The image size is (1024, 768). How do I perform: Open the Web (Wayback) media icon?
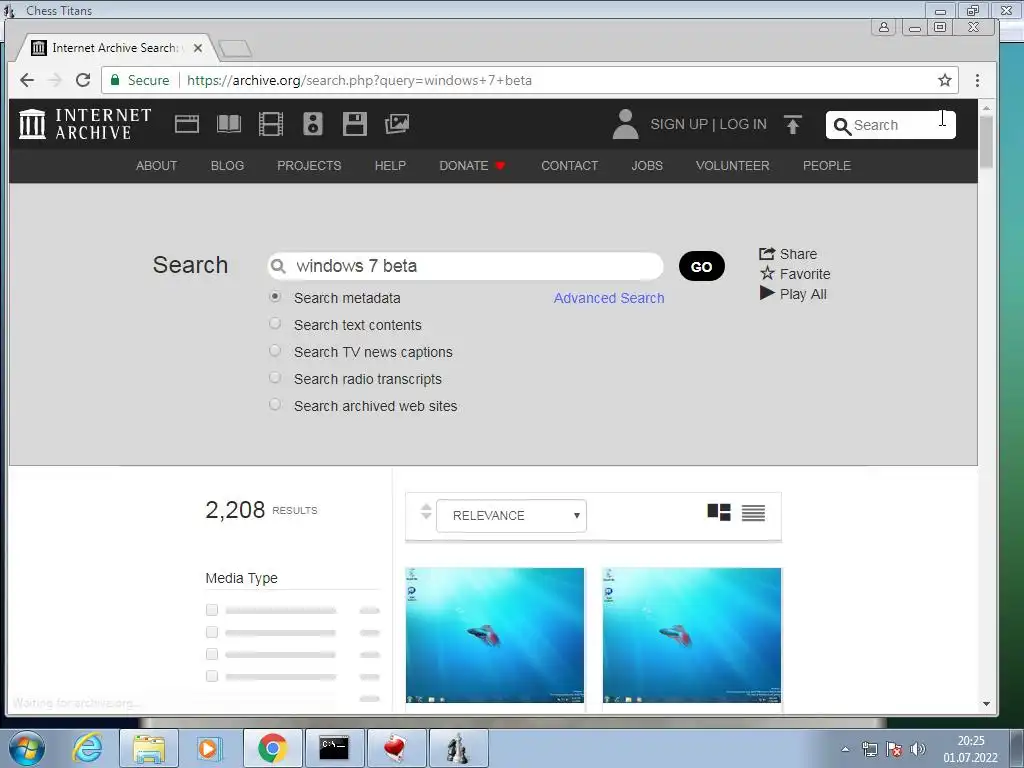pyautogui.click(x=187, y=123)
